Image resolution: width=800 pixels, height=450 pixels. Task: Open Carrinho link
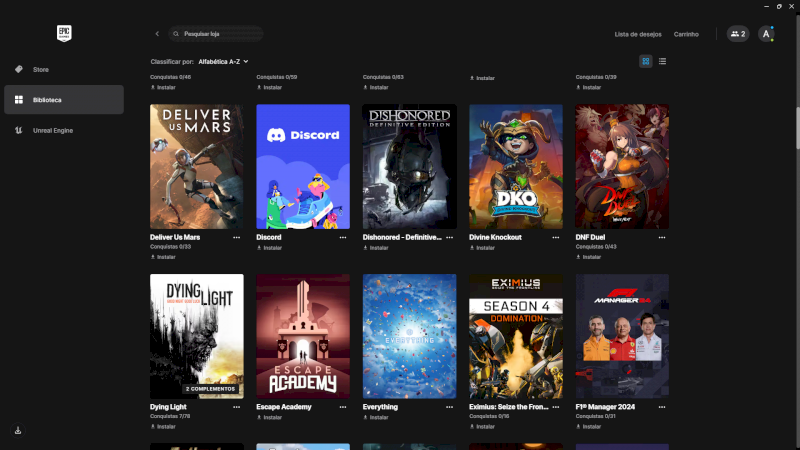[x=686, y=34]
